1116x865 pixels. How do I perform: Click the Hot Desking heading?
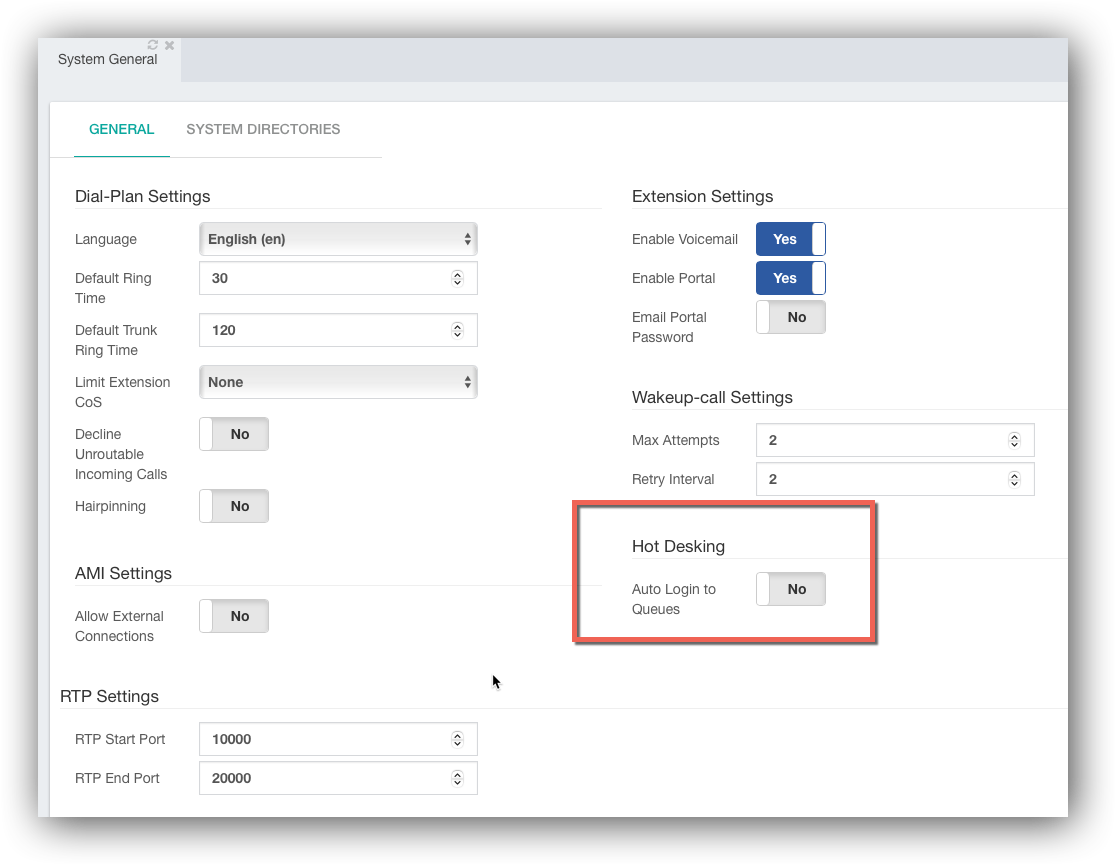point(678,546)
